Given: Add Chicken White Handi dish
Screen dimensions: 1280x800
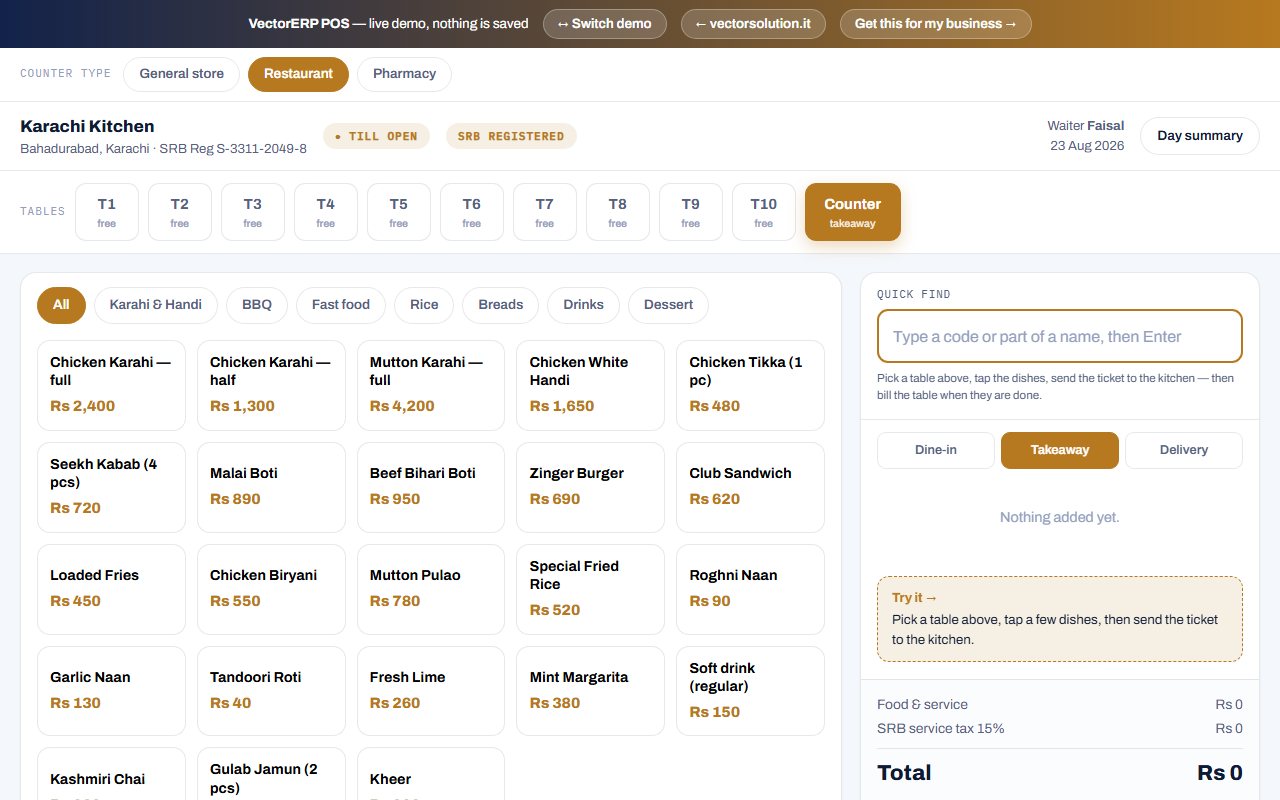Looking at the screenshot, I should pyautogui.click(x=590, y=385).
